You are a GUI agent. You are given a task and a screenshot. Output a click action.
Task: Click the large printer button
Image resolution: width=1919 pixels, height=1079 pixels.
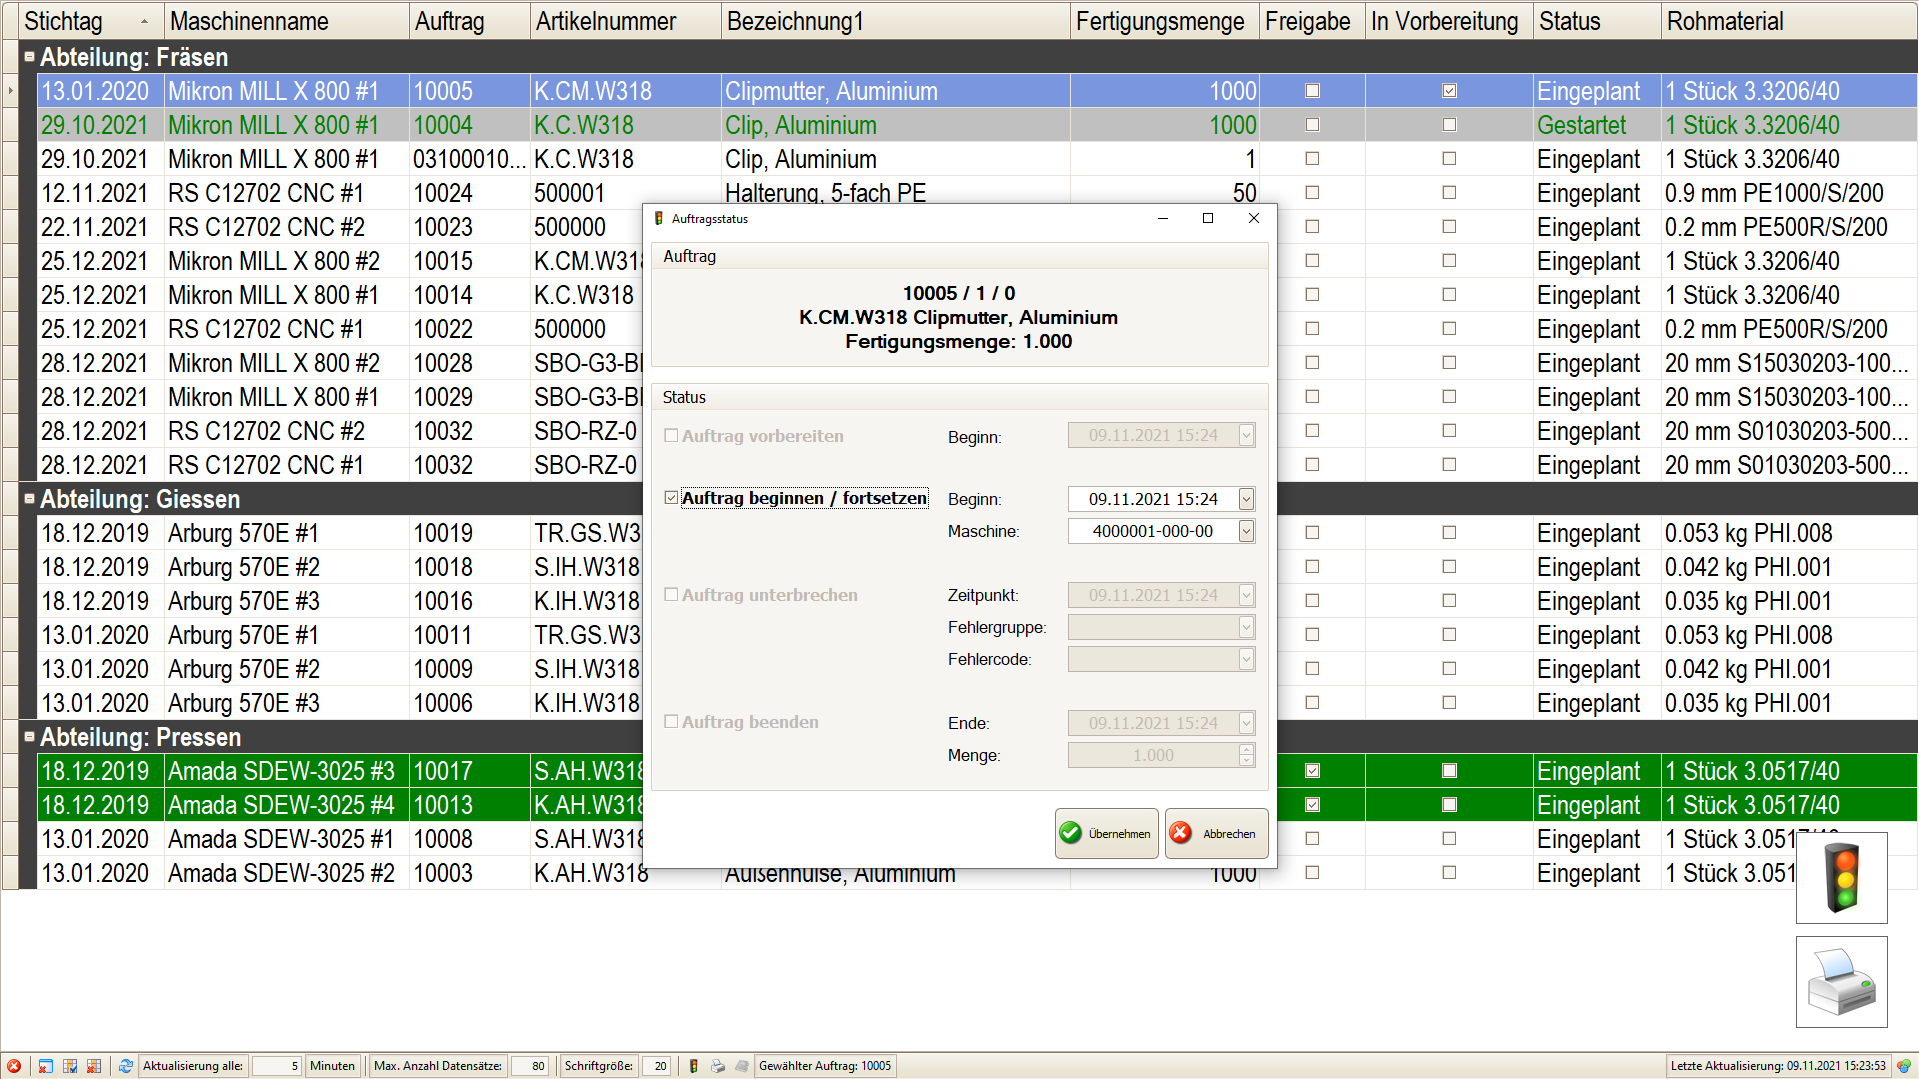(1841, 981)
